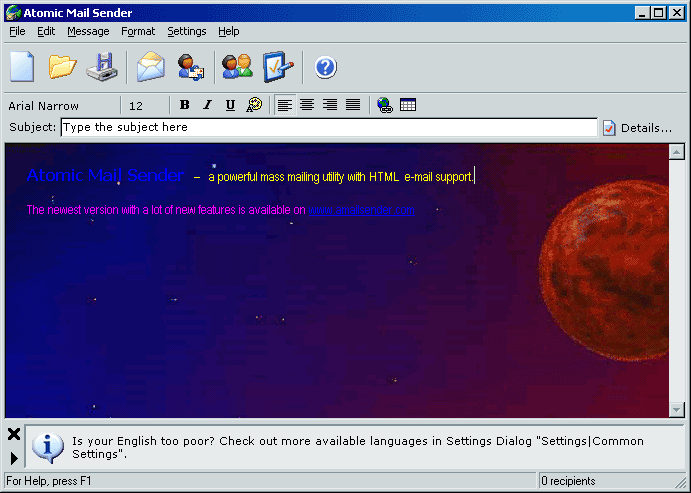Click the scrollbar down arrow in editor
Viewport: 691px width, 493px height.
[x=676, y=409]
